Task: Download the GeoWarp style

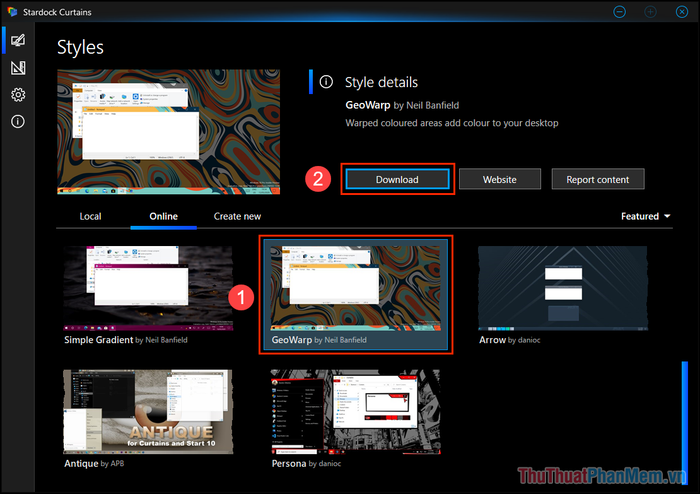Action: pyautogui.click(x=397, y=179)
